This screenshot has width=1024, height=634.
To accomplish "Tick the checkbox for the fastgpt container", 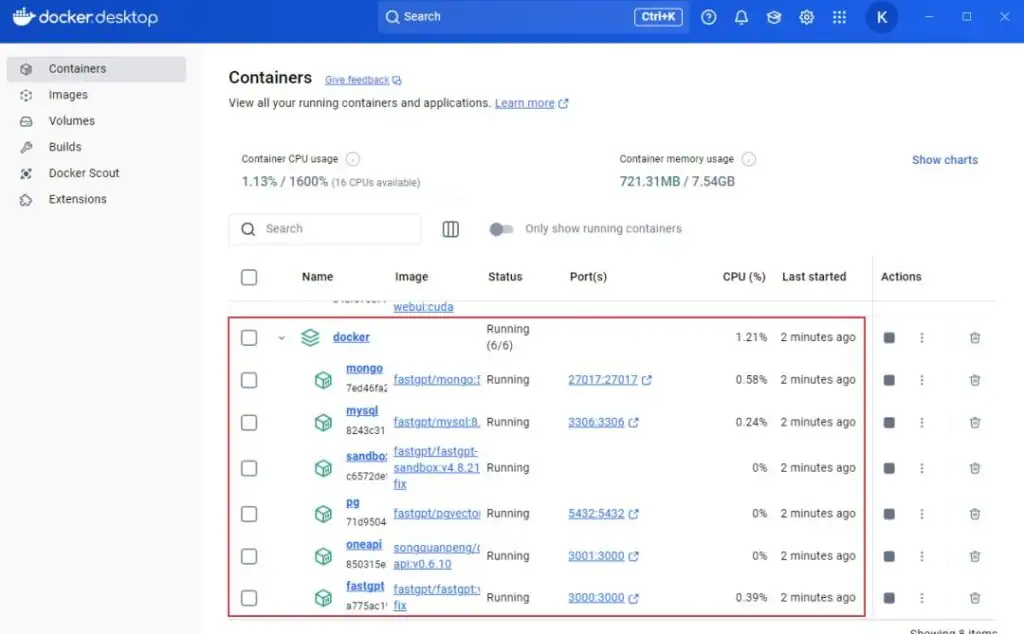I will point(248,597).
